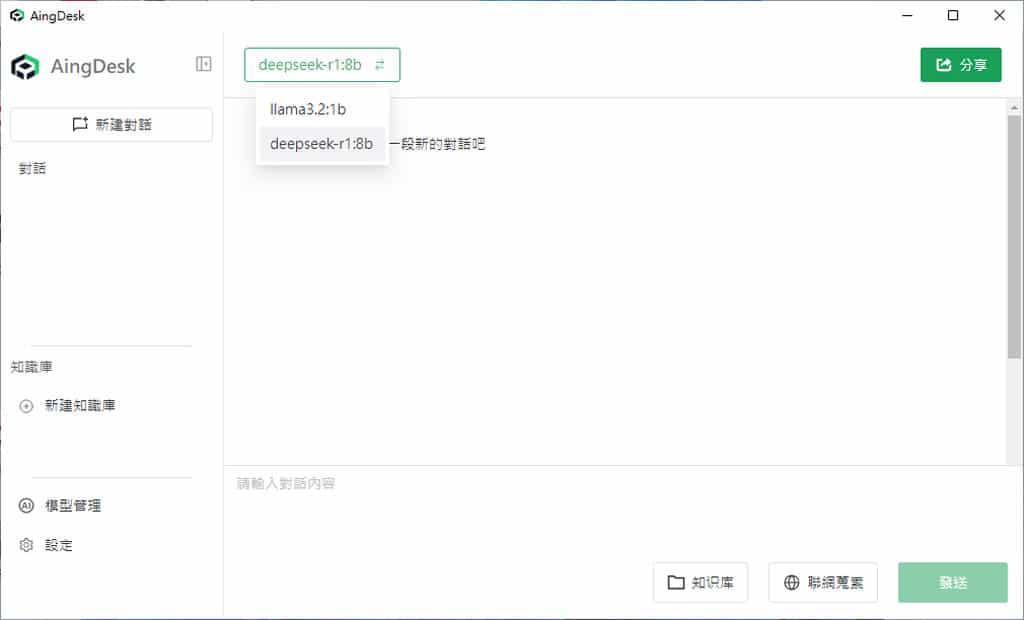Close the AingDesk window
Screen dimensions: 1024x620
click(999, 16)
